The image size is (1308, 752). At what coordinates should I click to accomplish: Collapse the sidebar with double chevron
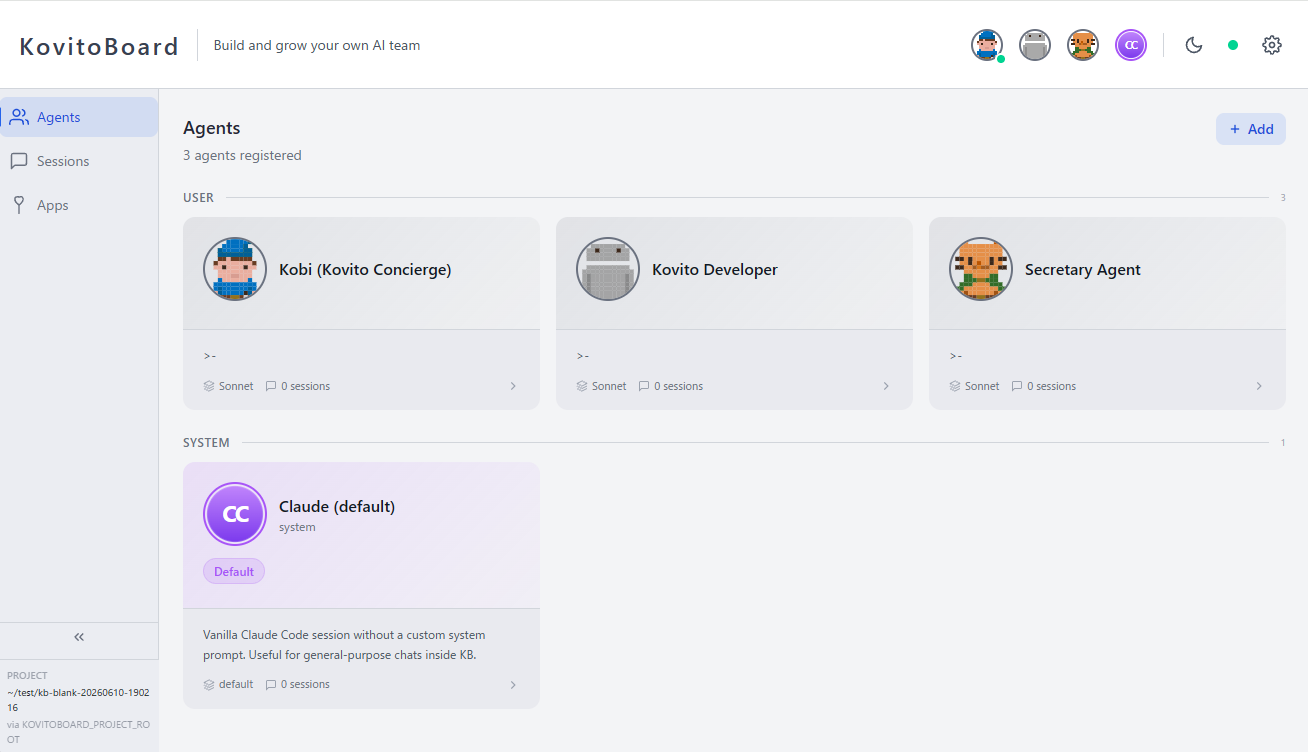79,637
